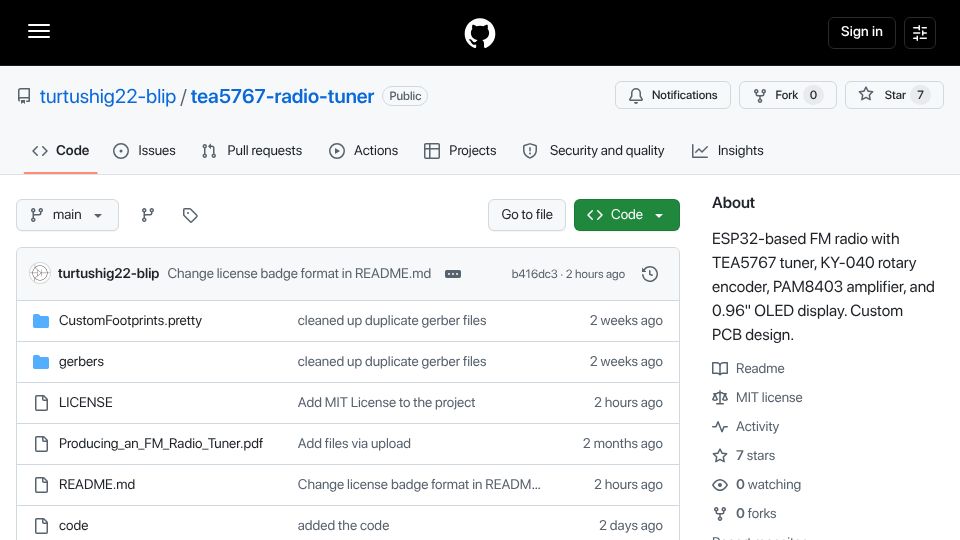Star the repository
Viewport: 960px width, 540px height.
[x=894, y=95]
